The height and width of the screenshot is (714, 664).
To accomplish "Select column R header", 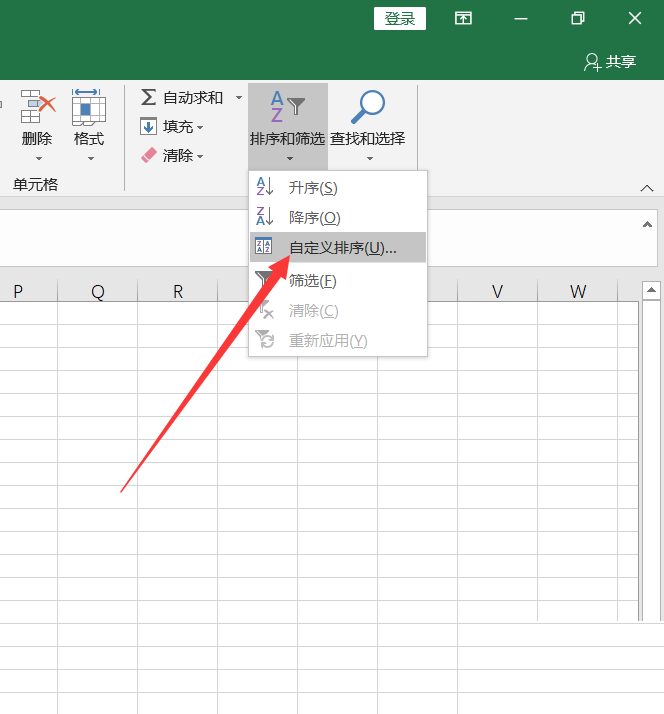I will pyautogui.click(x=178, y=291).
